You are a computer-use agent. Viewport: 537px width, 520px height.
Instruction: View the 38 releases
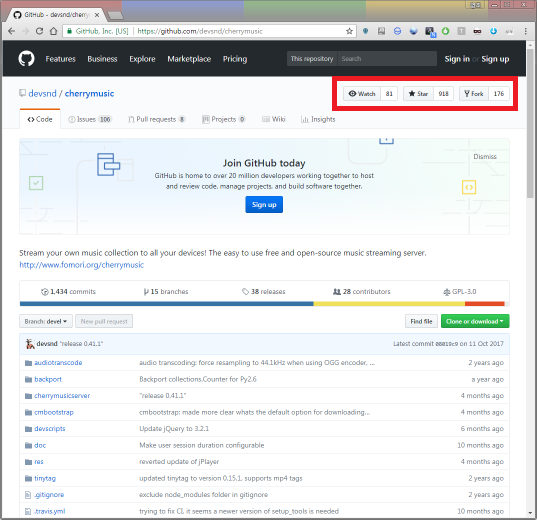point(263,292)
